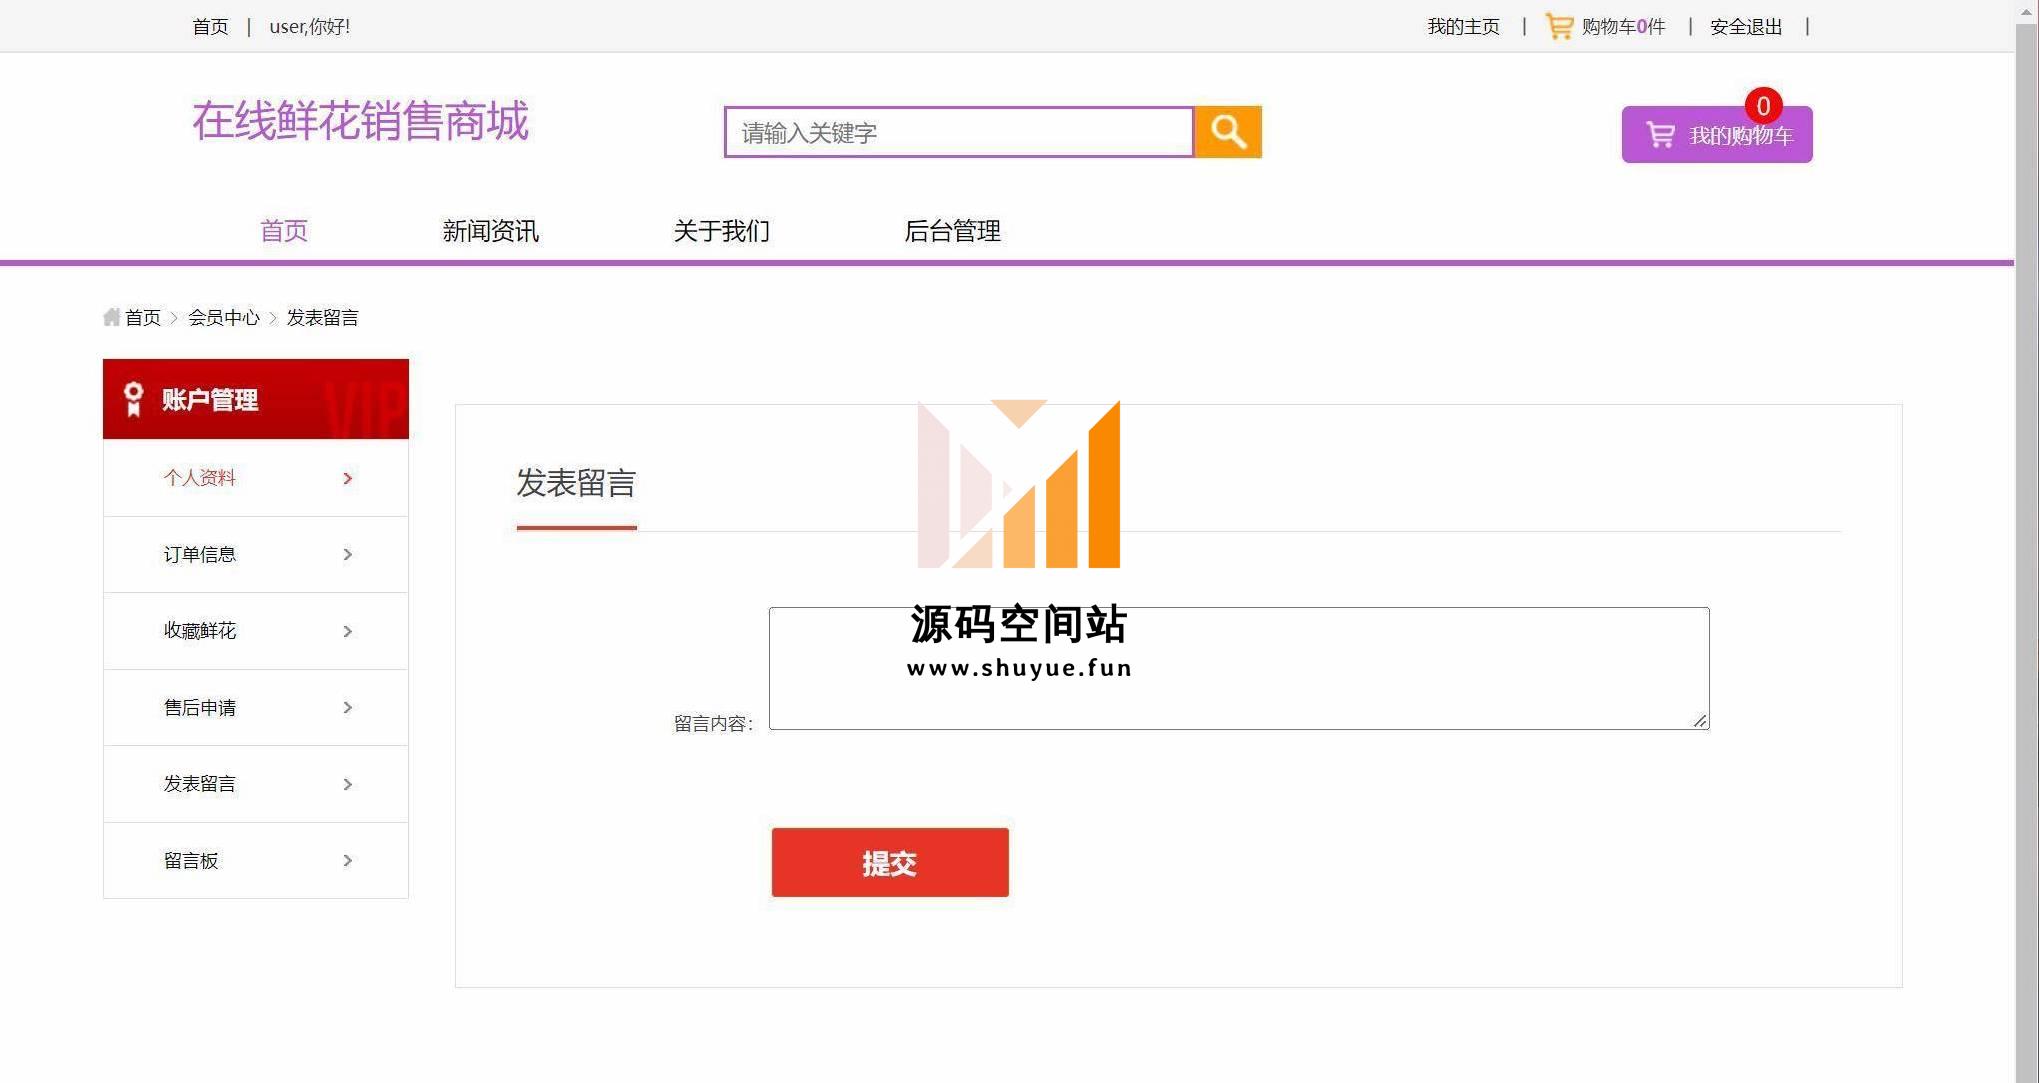This screenshot has width=2039, height=1083.
Task: Focus the 留言内容 message textarea
Action: click(x=1239, y=668)
